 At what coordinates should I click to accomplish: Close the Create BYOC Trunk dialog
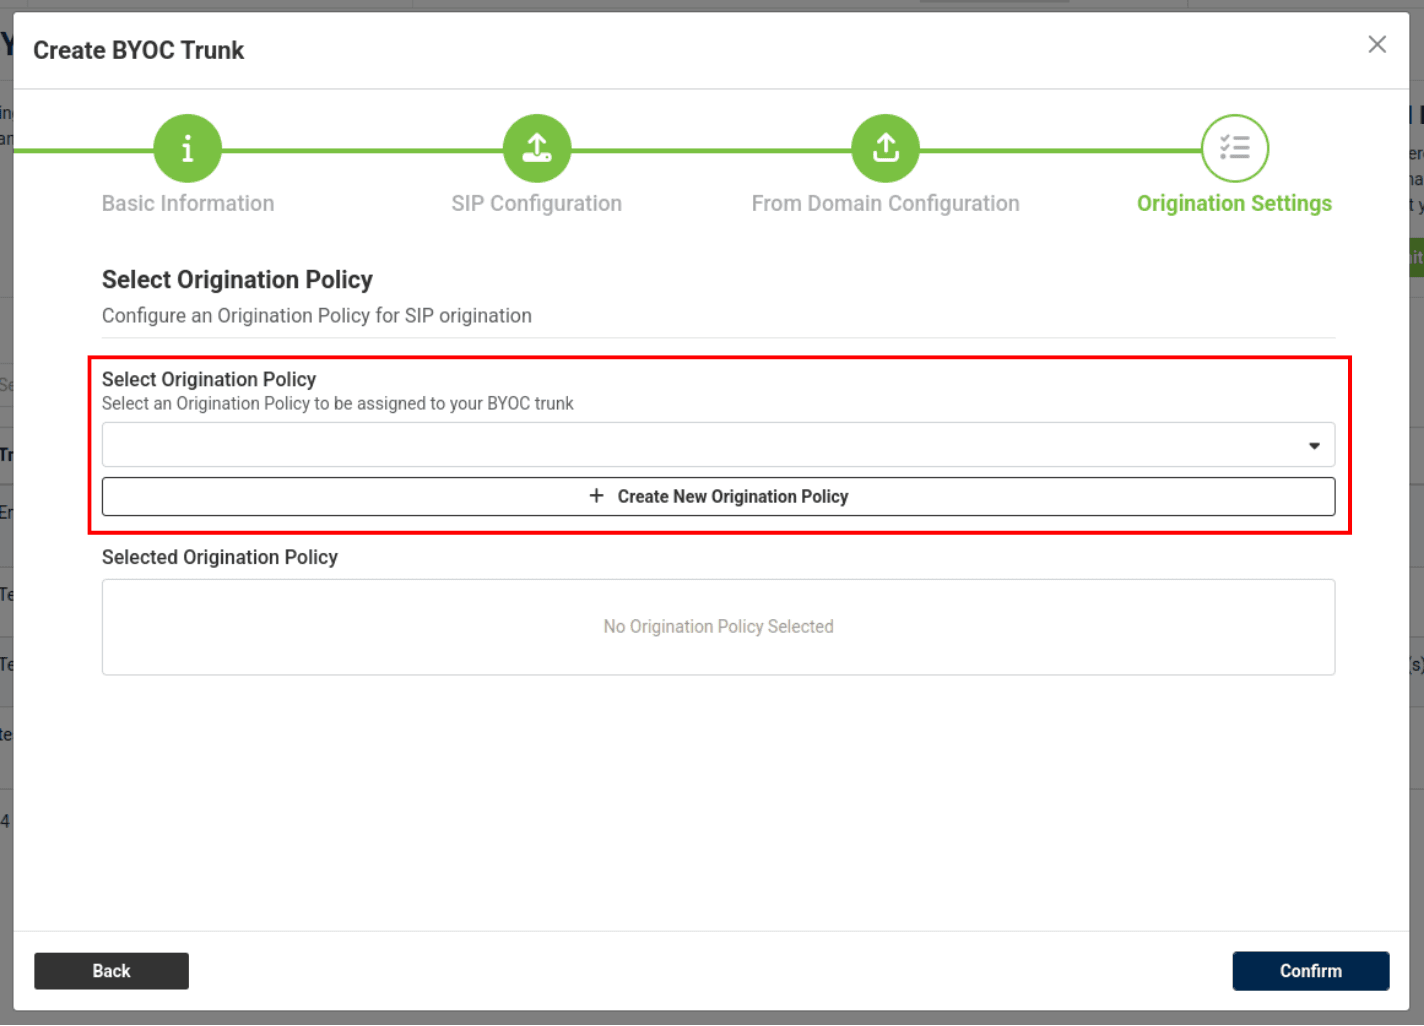click(1377, 44)
